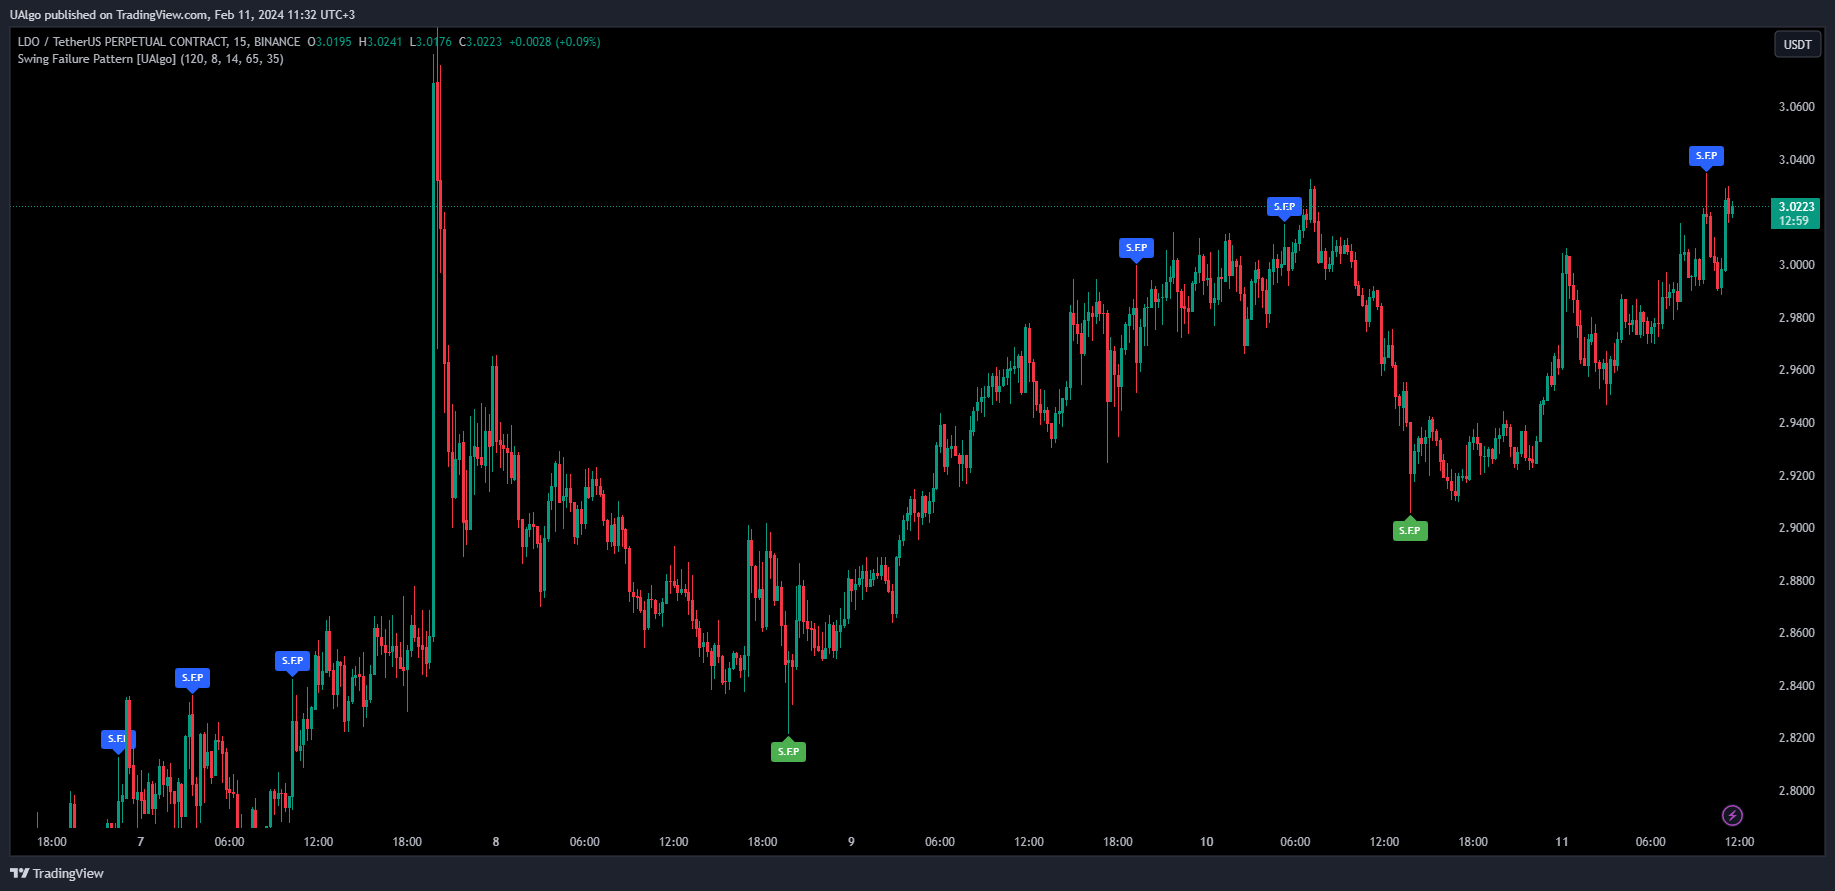Click the 3.0400 price axis label
This screenshot has height=891, width=1835.
(x=1796, y=160)
